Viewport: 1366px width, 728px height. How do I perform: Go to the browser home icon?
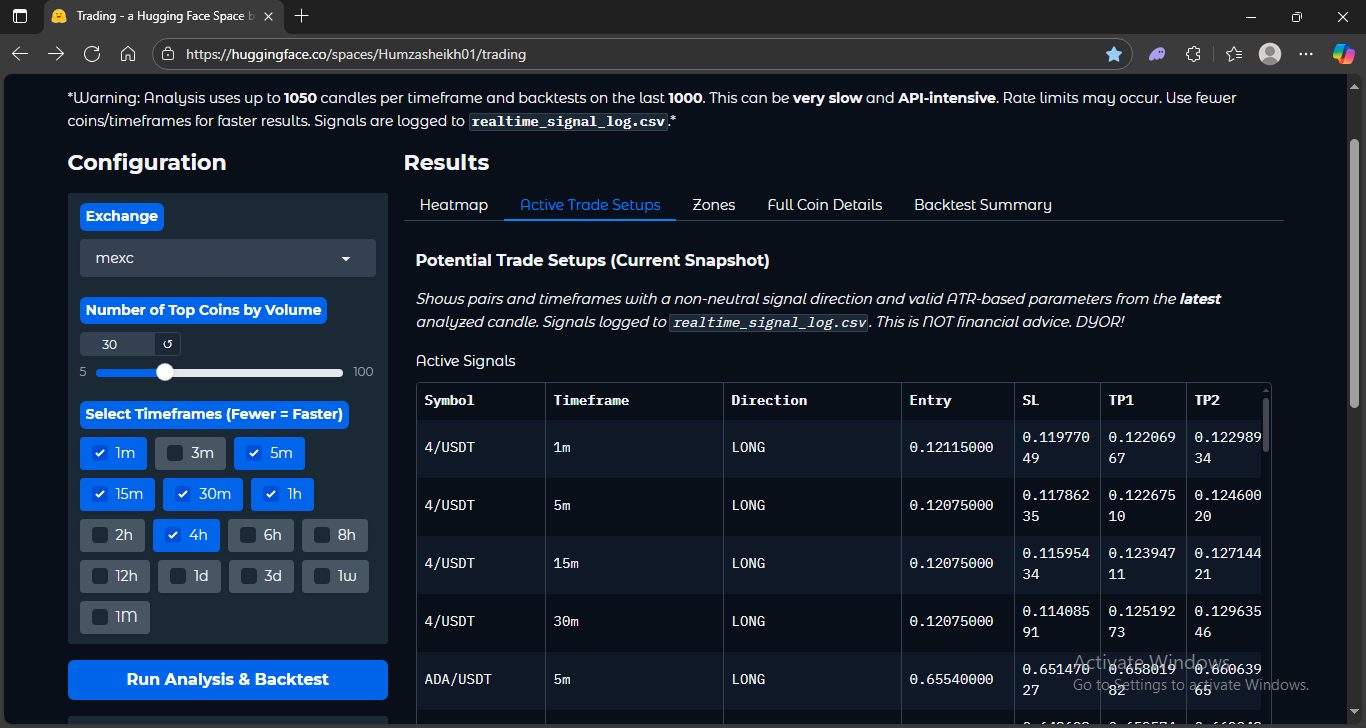pyautogui.click(x=128, y=54)
